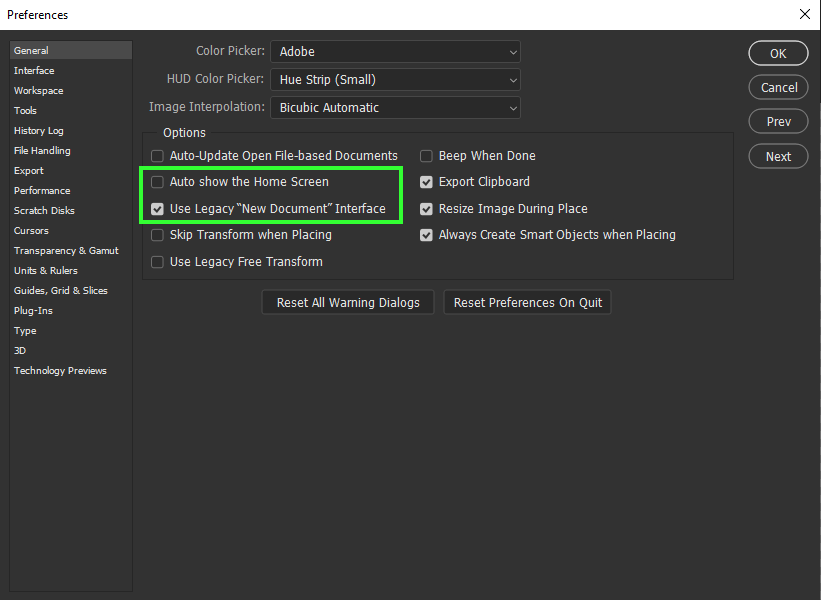Confirm preferences with OK
This screenshot has height=600, width=821.
[778, 53]
